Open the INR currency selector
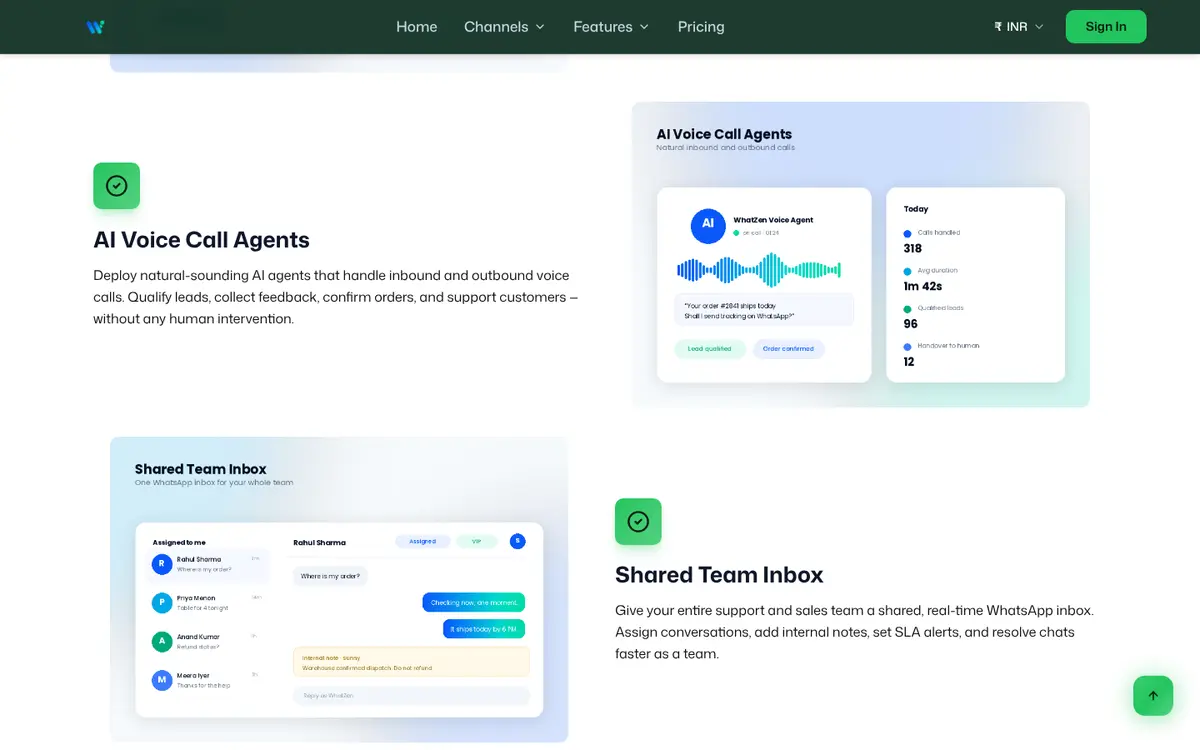1200x750 pixels. [x=1019, y=27]
